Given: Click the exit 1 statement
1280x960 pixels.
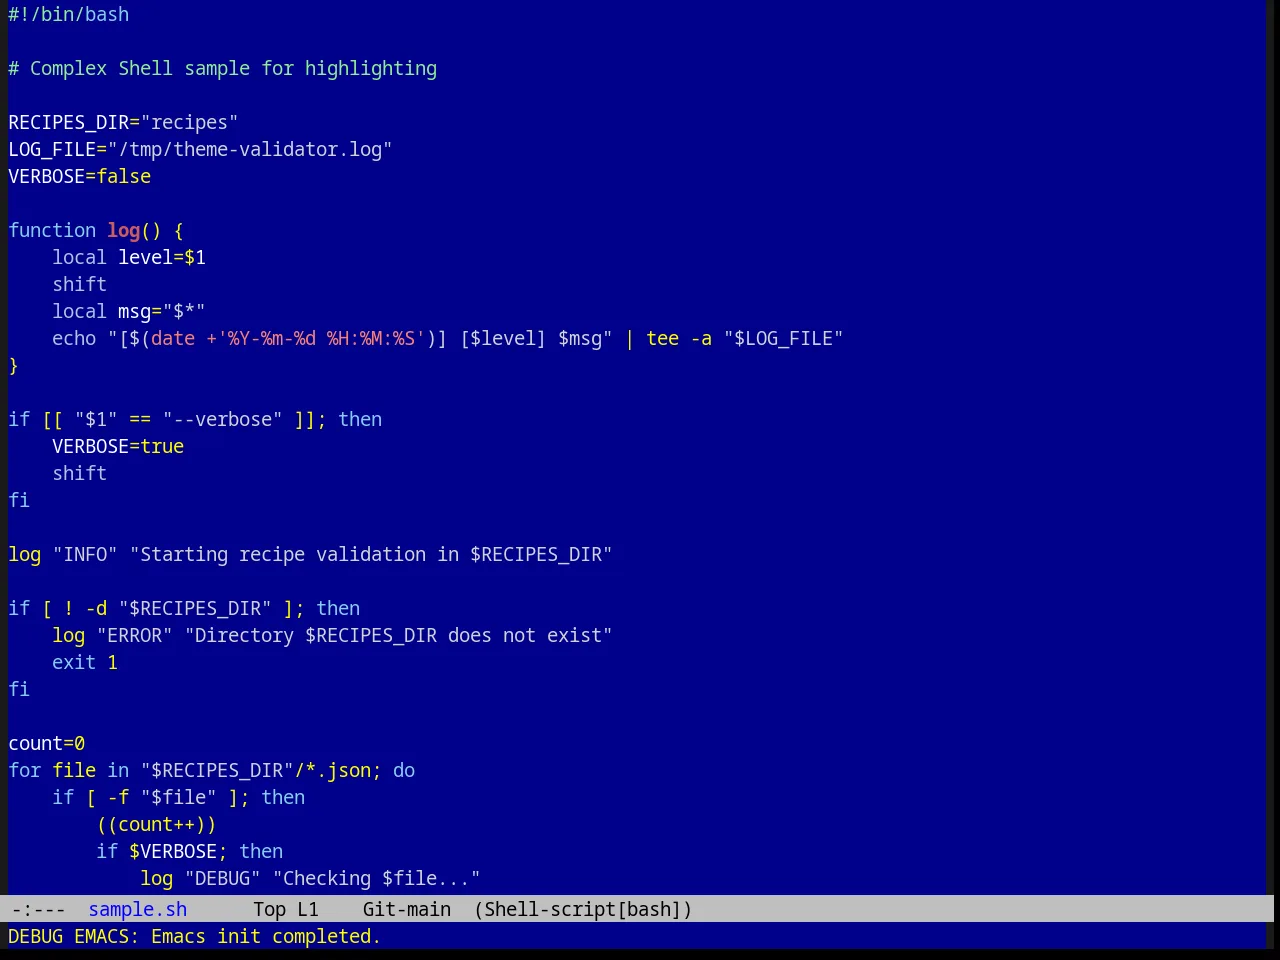Looking at the screenshot, I should (x=85, y=662).
